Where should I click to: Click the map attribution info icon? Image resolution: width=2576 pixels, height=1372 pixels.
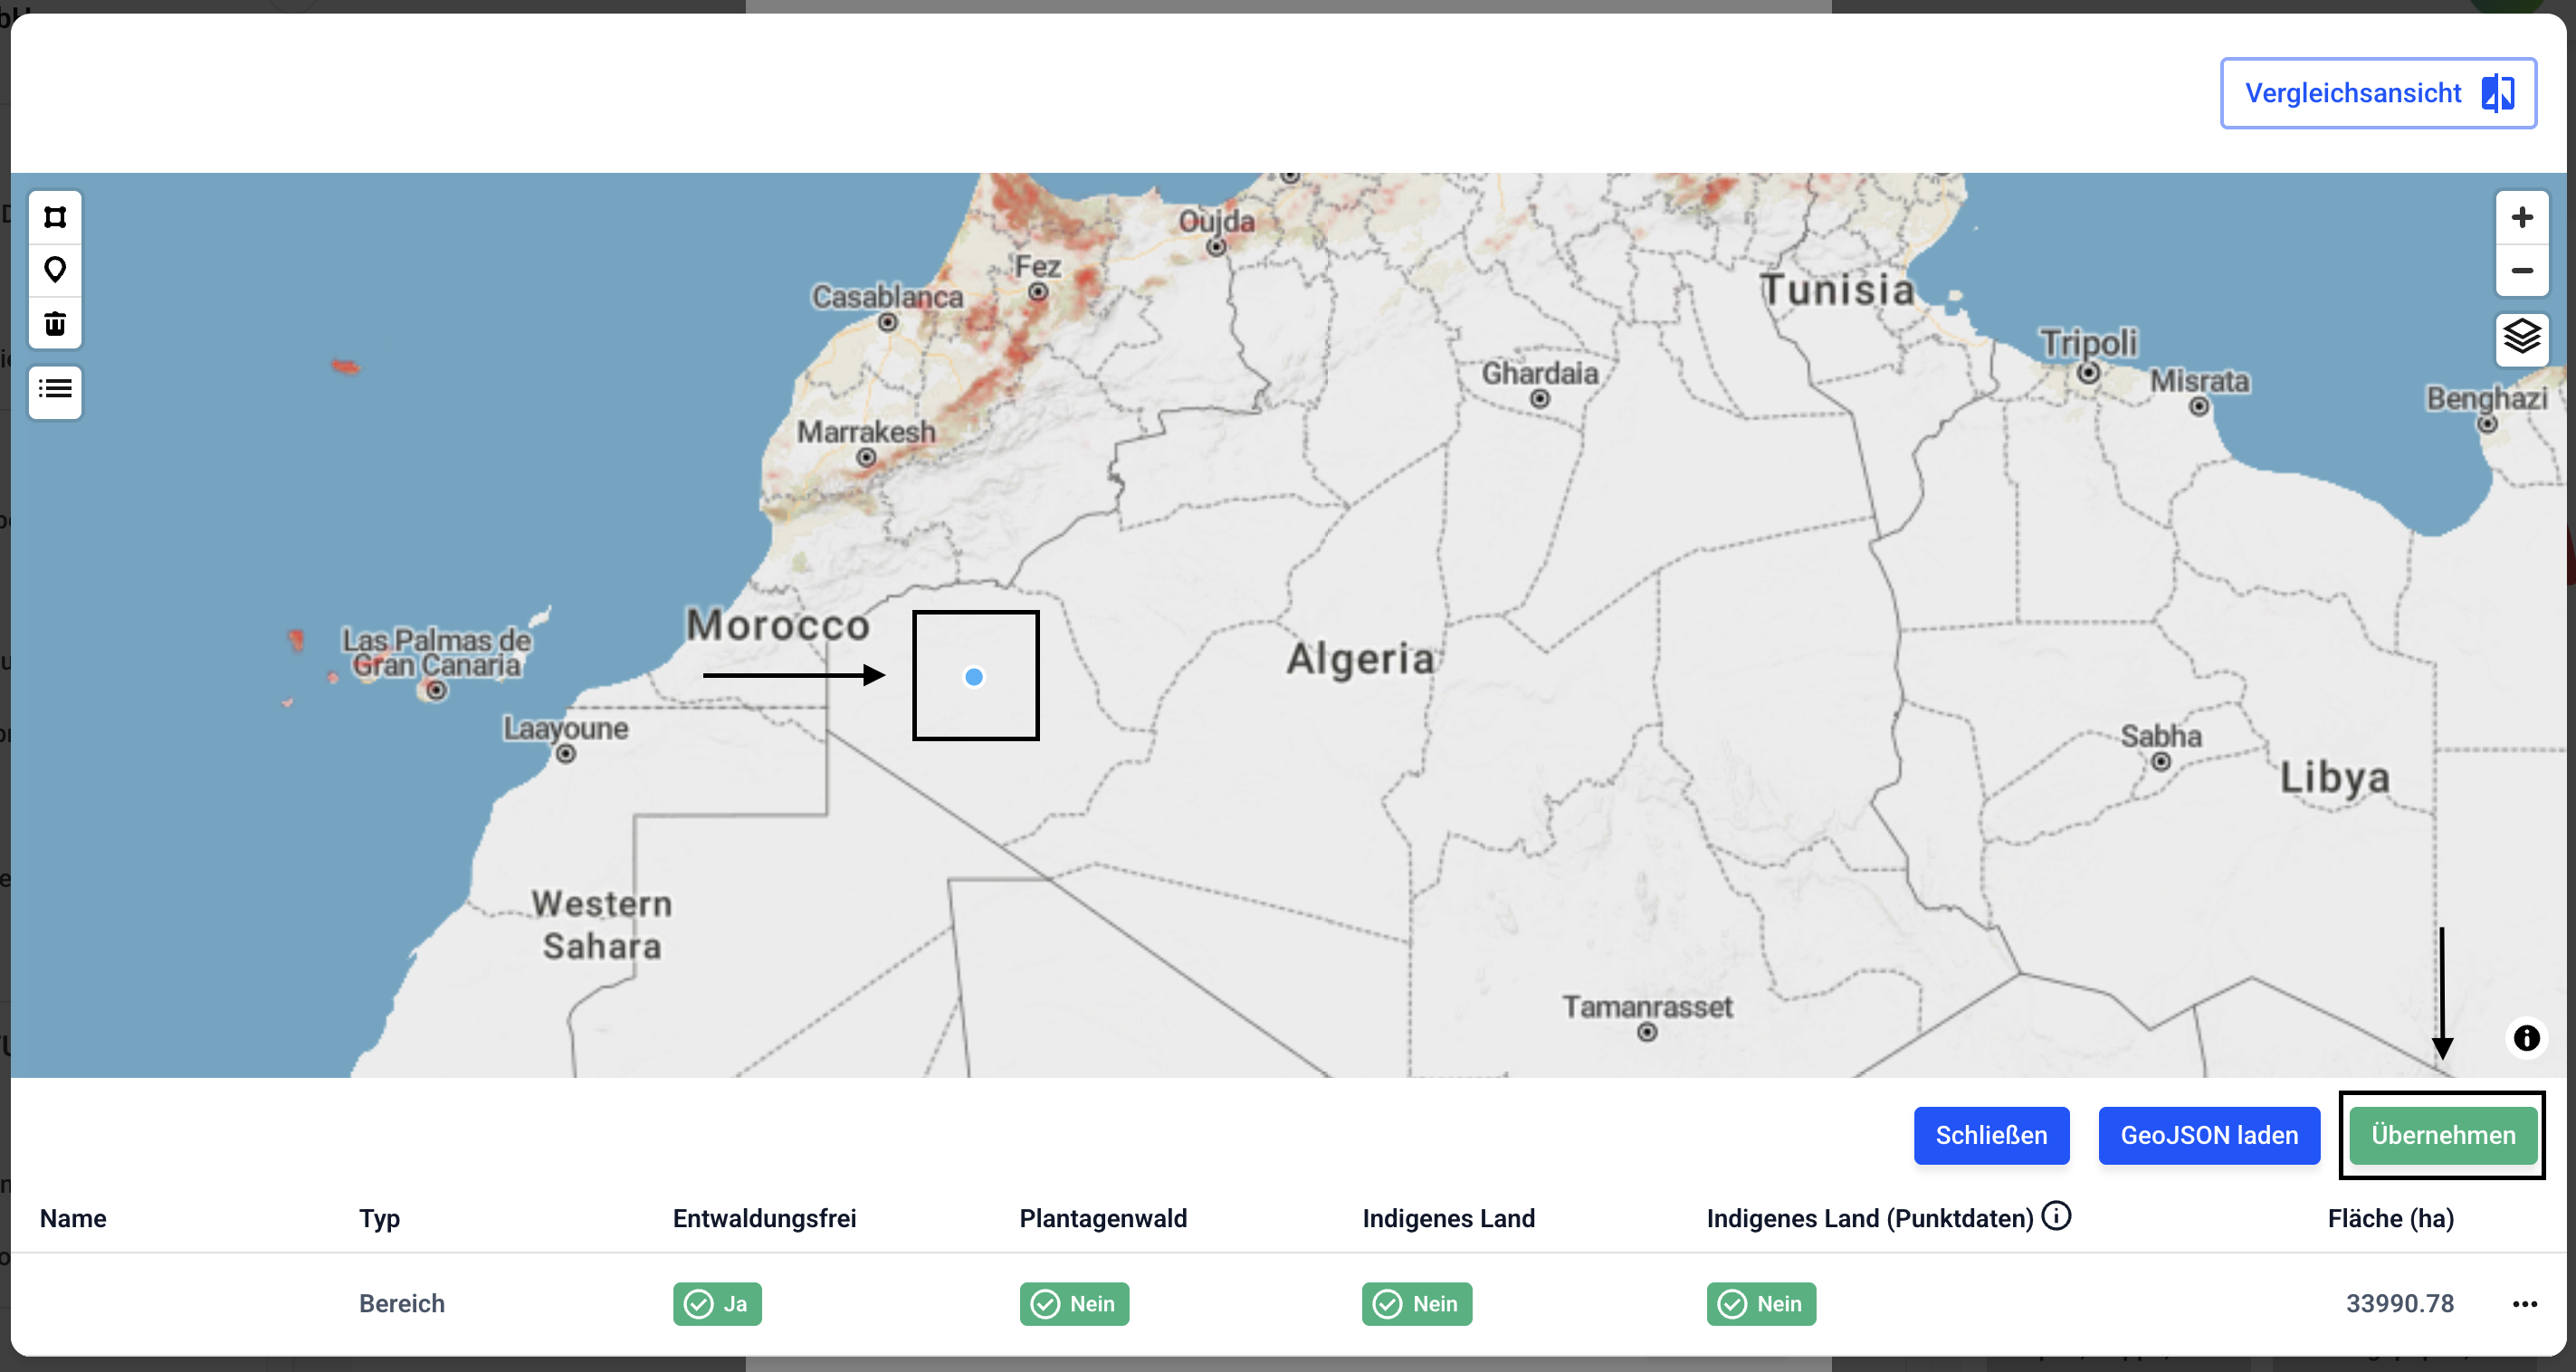pos(2526,1038)
